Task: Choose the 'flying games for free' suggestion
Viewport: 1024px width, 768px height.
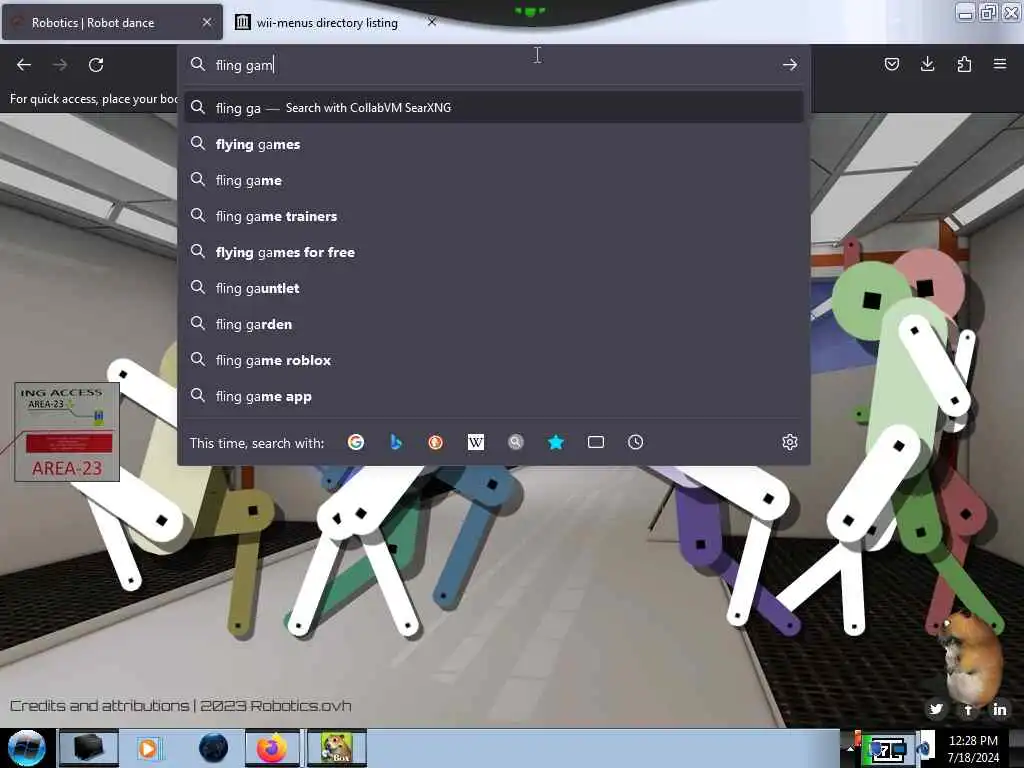Action: coord(494,252)
